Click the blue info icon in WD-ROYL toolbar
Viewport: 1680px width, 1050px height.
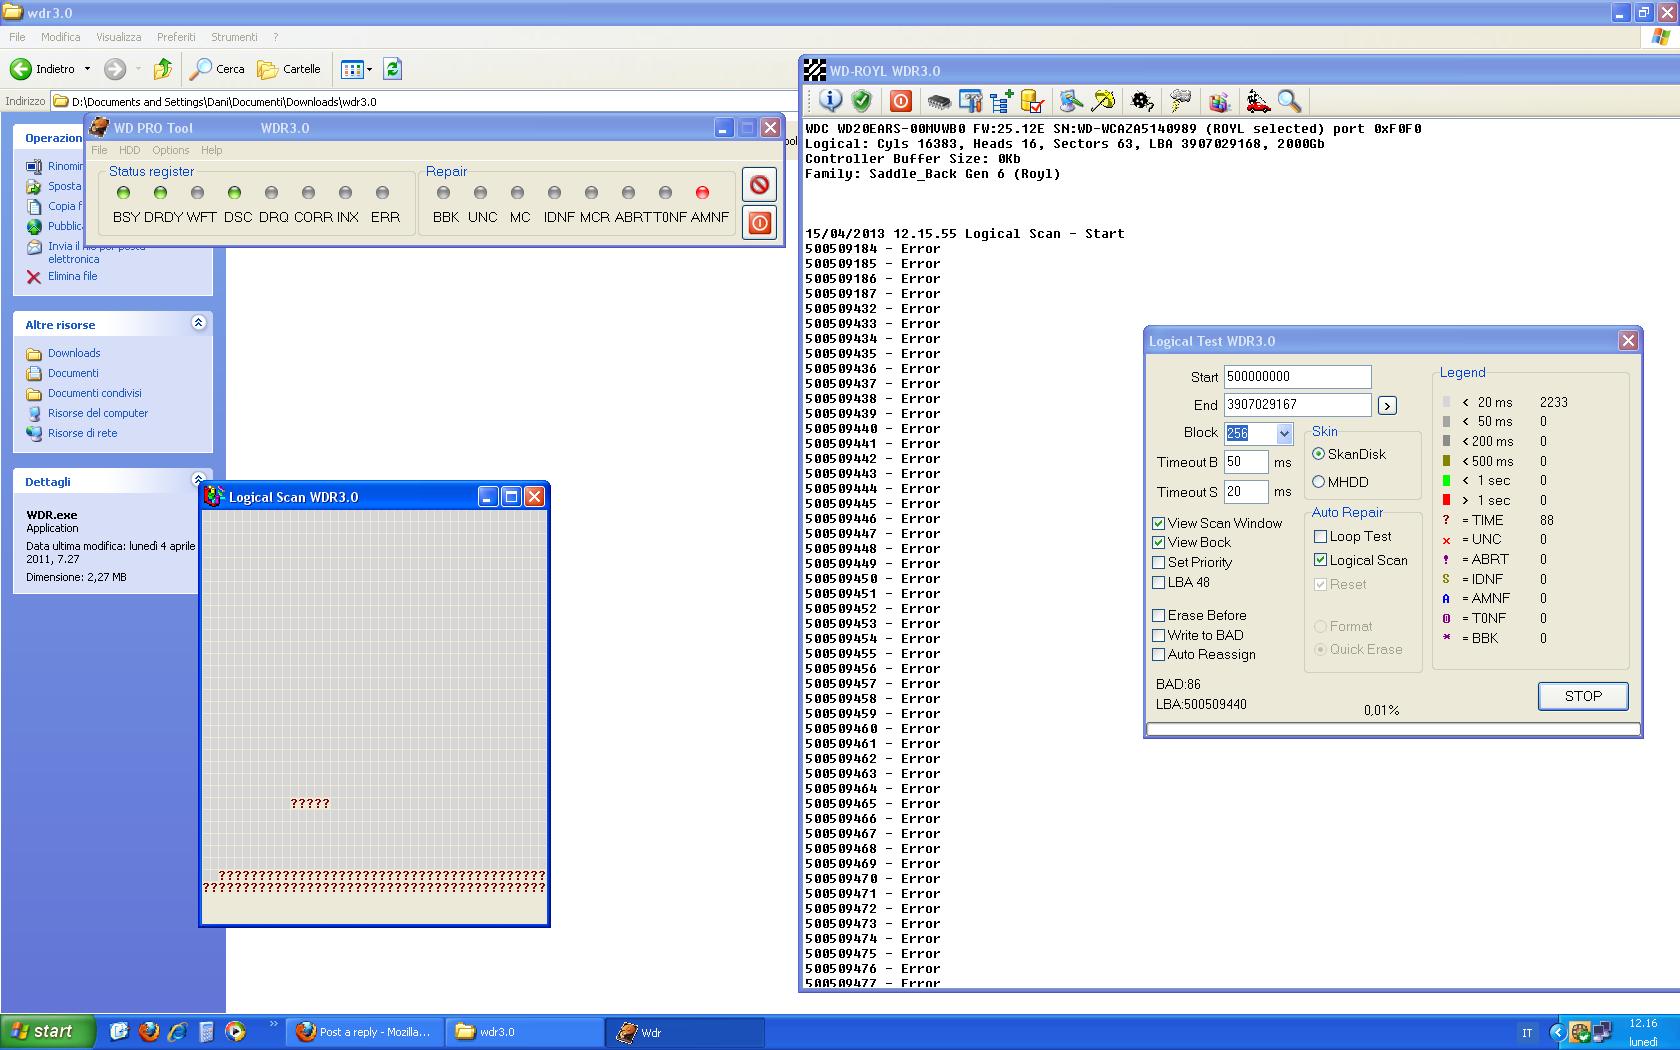(830, 101)
